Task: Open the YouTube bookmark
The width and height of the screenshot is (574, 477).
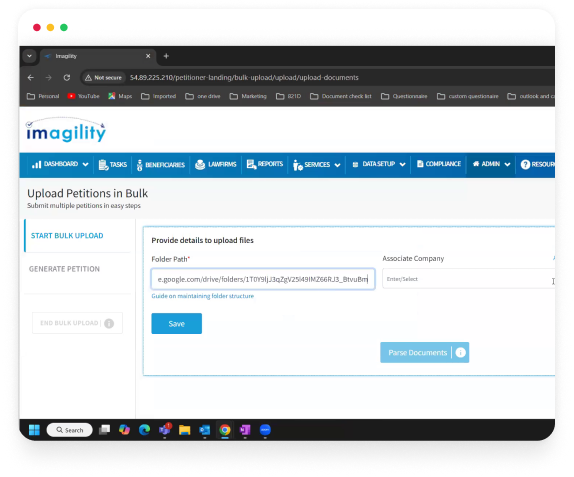Action: [x=83, y=96]
